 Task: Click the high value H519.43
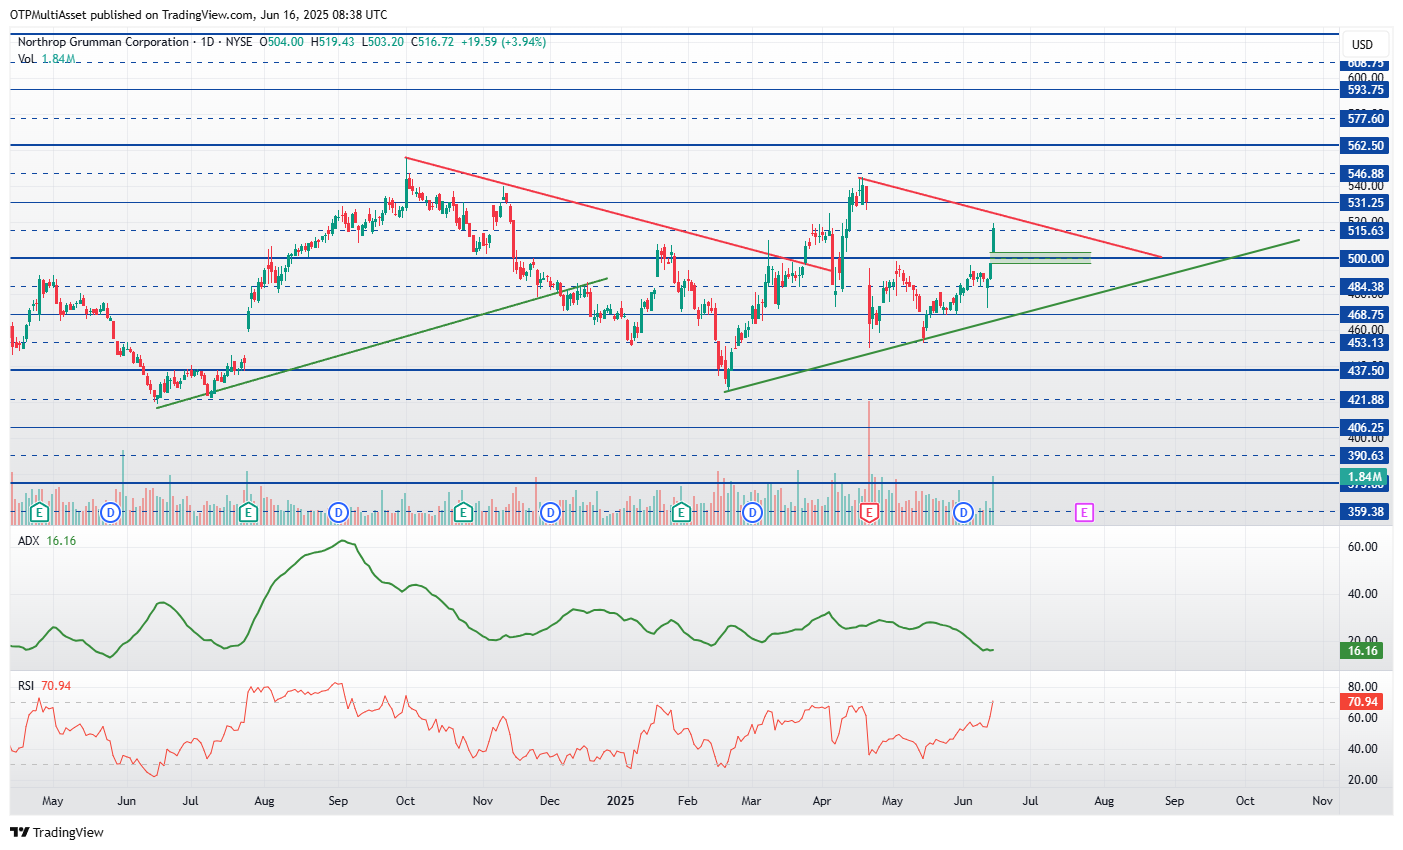(333, 42)
